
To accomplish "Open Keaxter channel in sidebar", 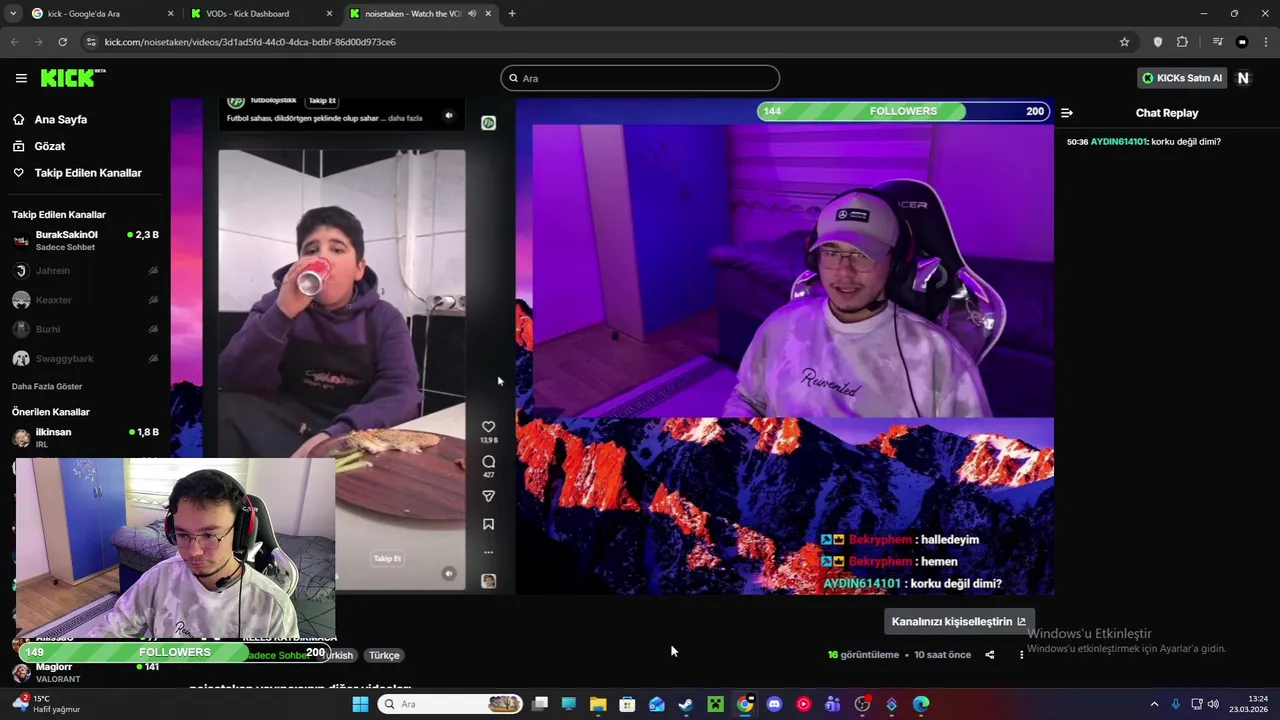I will 85,300.
